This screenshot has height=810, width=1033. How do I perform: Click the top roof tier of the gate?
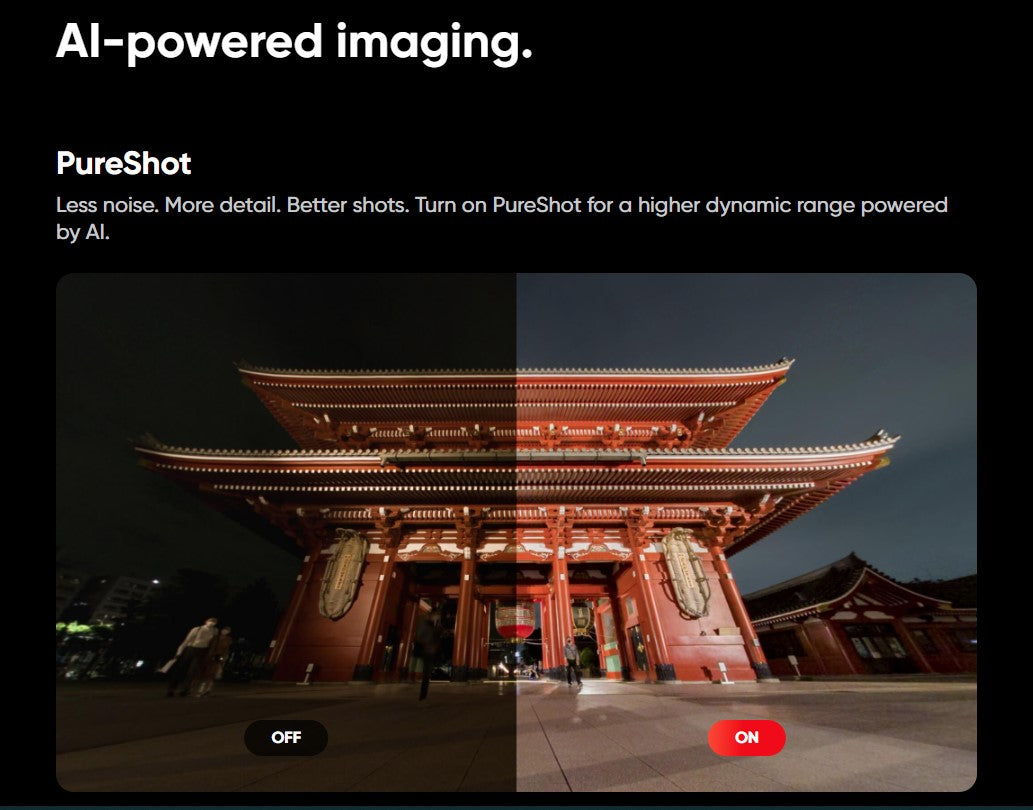516,385
